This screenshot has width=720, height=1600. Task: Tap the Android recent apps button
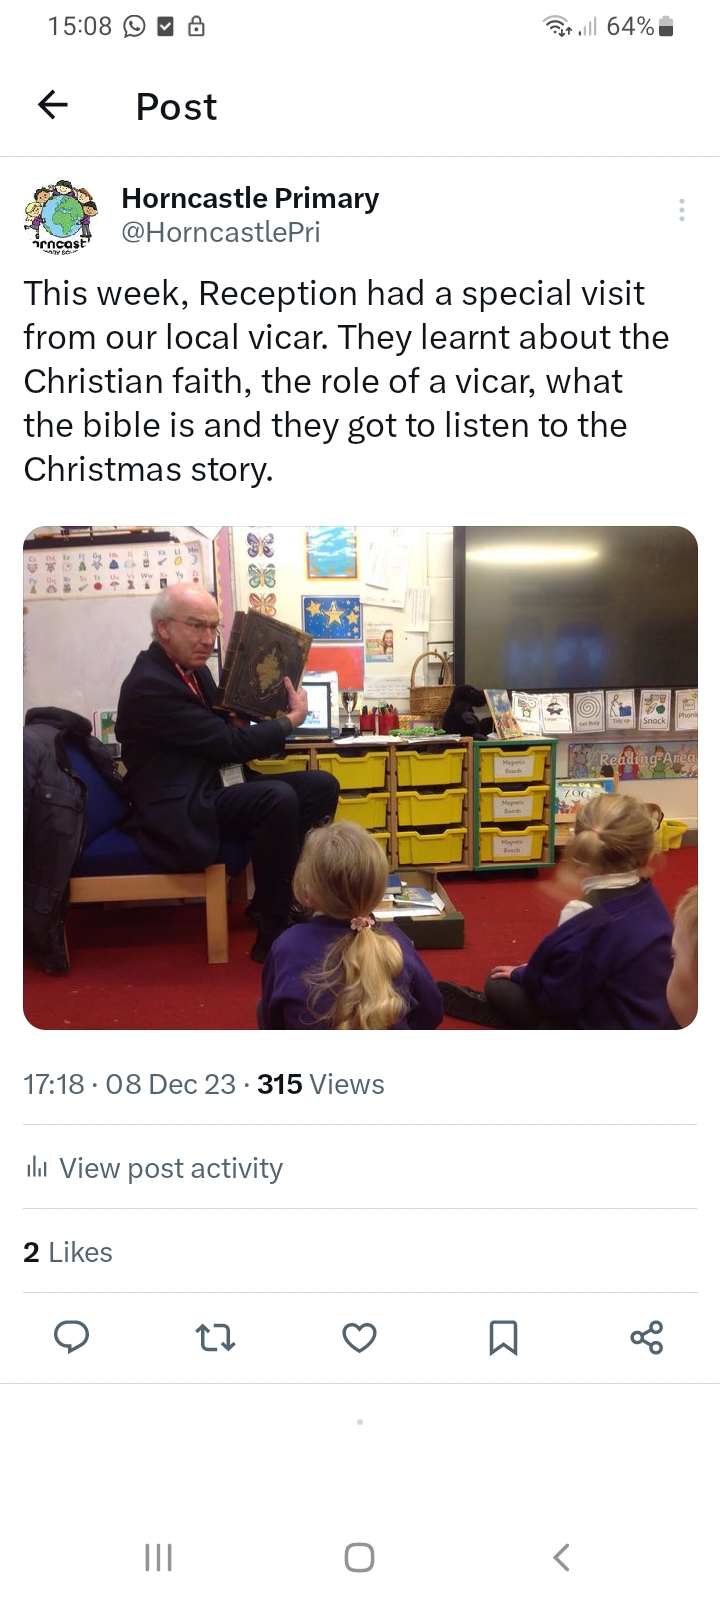[158, 1557]
